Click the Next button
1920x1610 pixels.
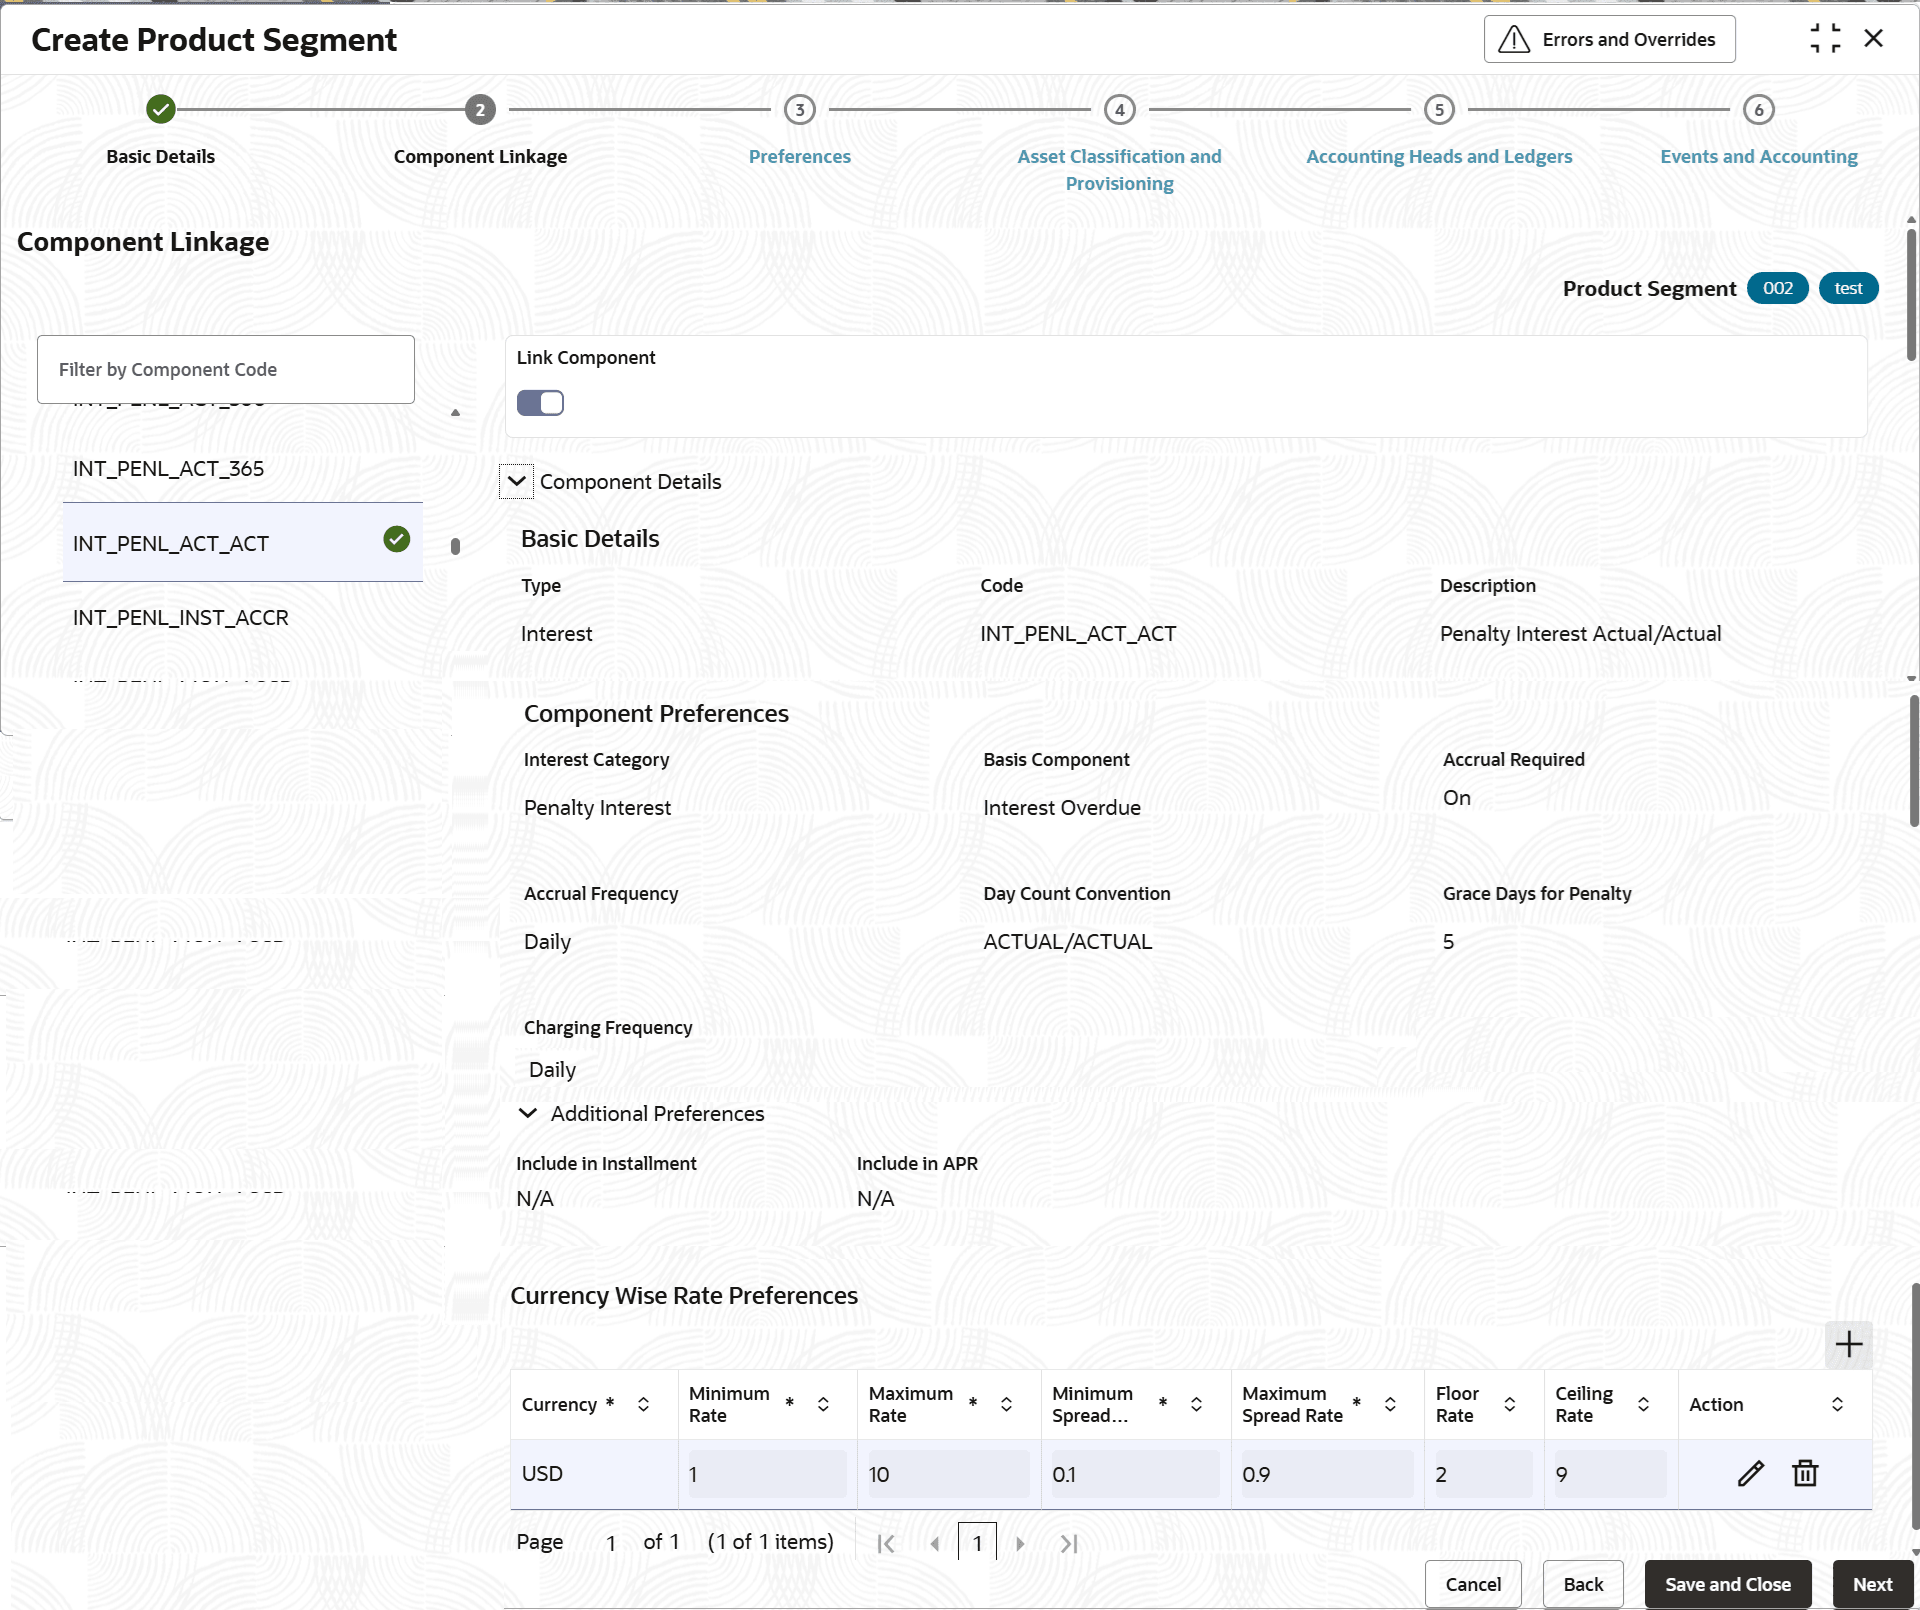(x=1872, y=1584)
